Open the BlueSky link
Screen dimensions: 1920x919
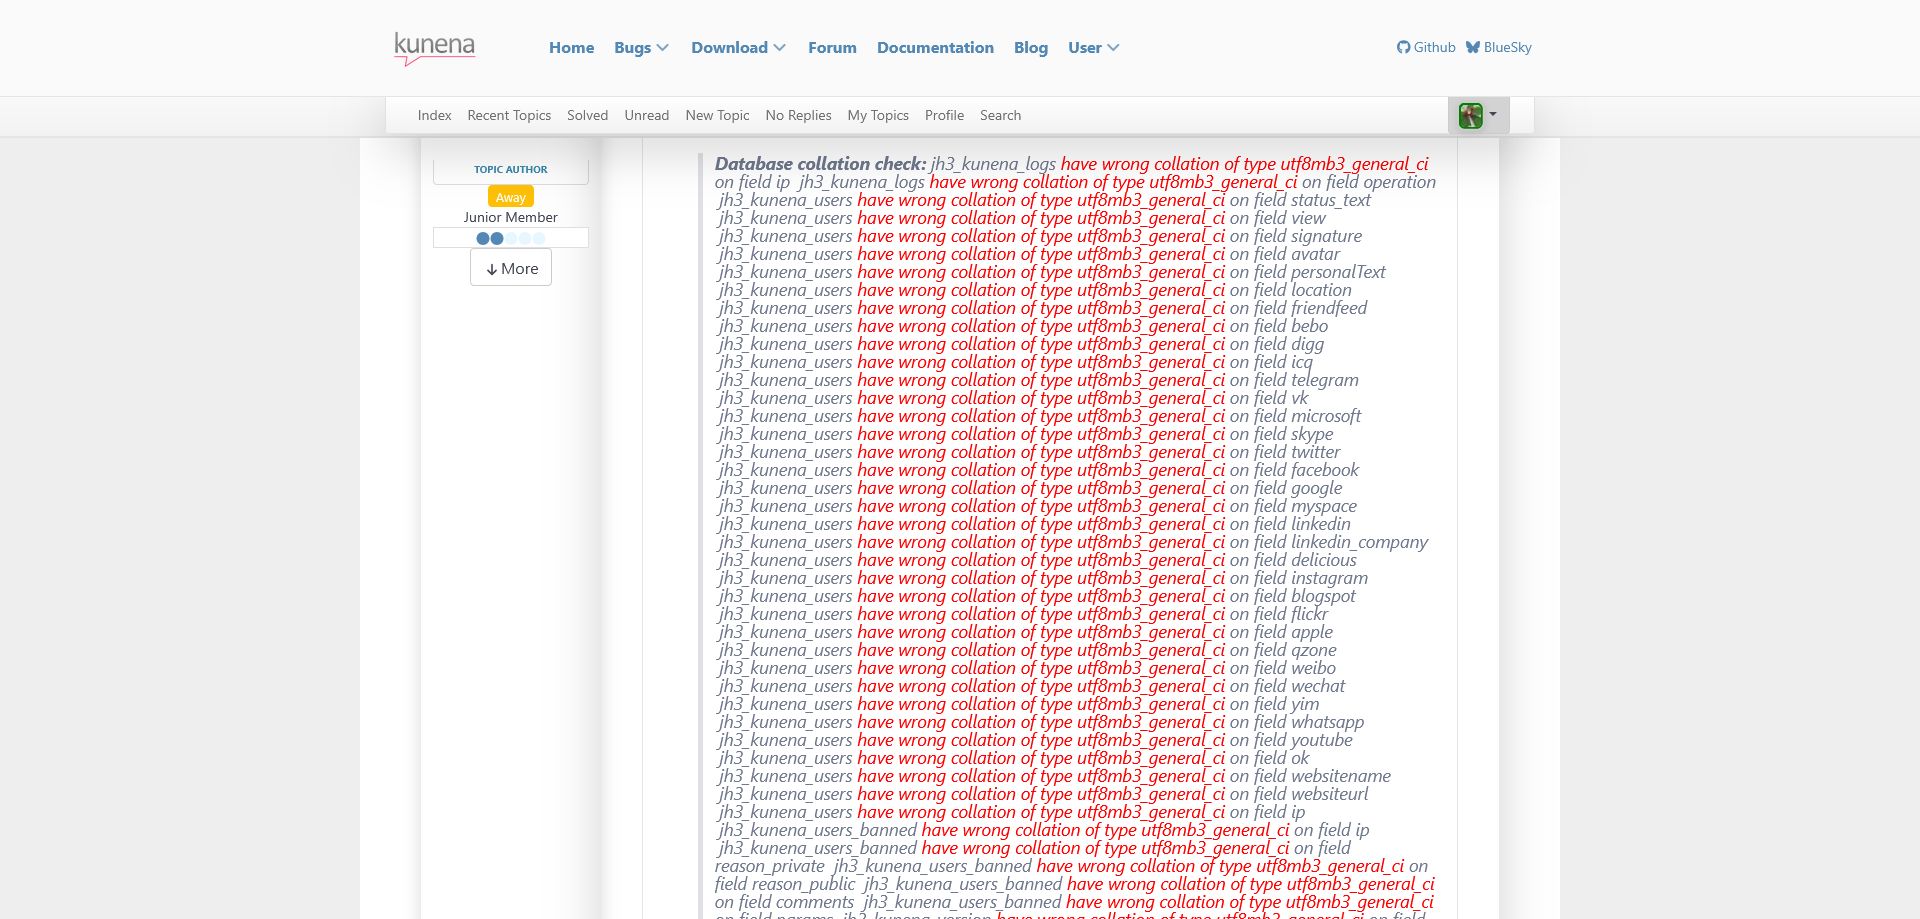point(1498,47)
